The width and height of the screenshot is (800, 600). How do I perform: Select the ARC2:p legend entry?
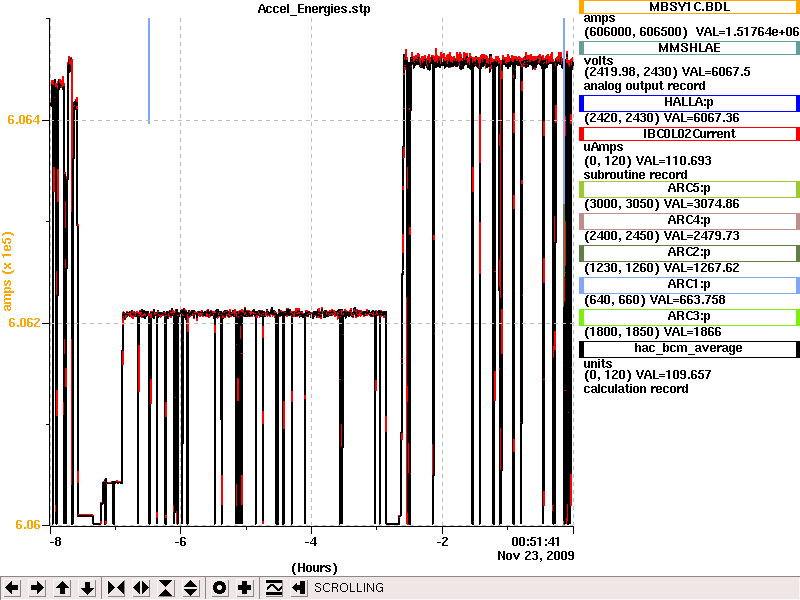(x=689, y=253)
